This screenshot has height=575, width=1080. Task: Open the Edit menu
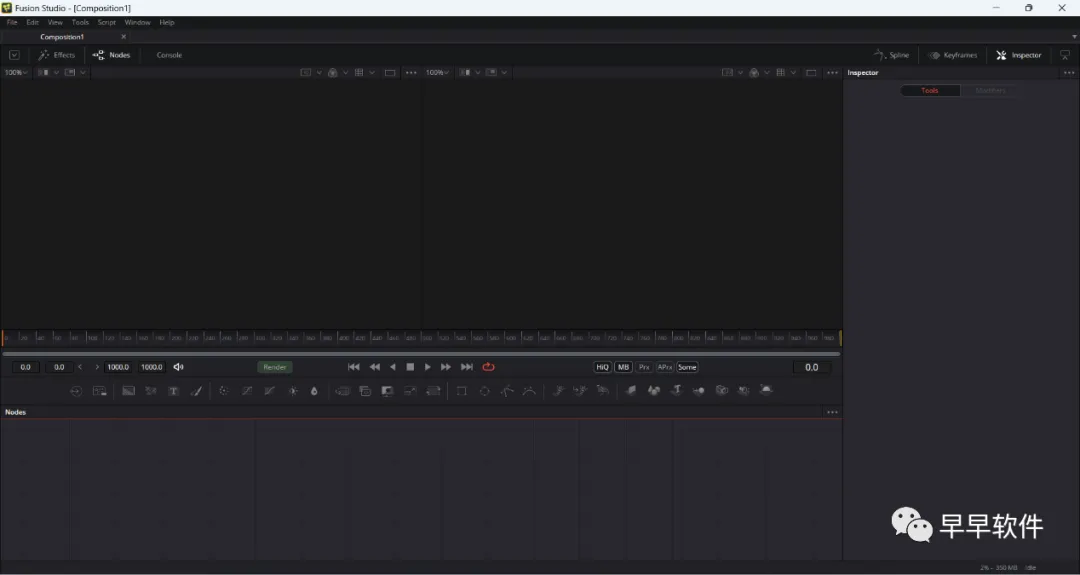tap(32, 22)
